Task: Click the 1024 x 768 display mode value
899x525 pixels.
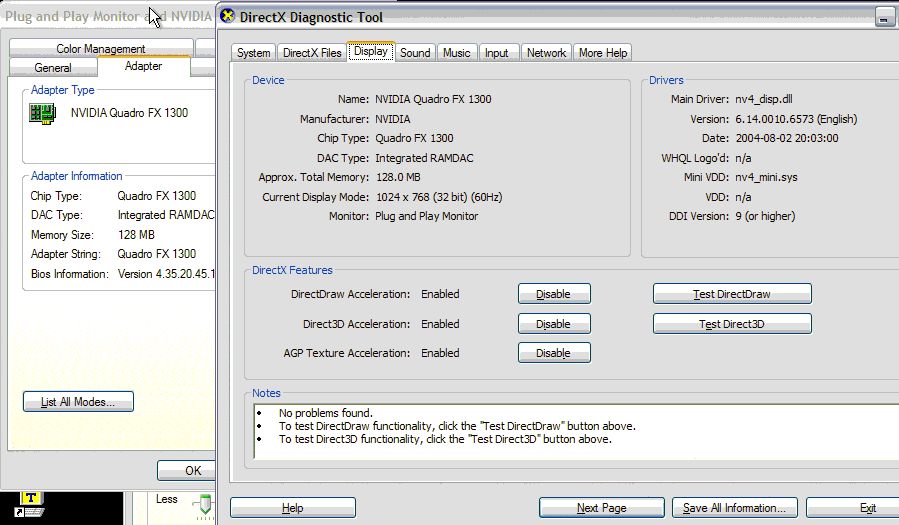Action: click(439, 197)
